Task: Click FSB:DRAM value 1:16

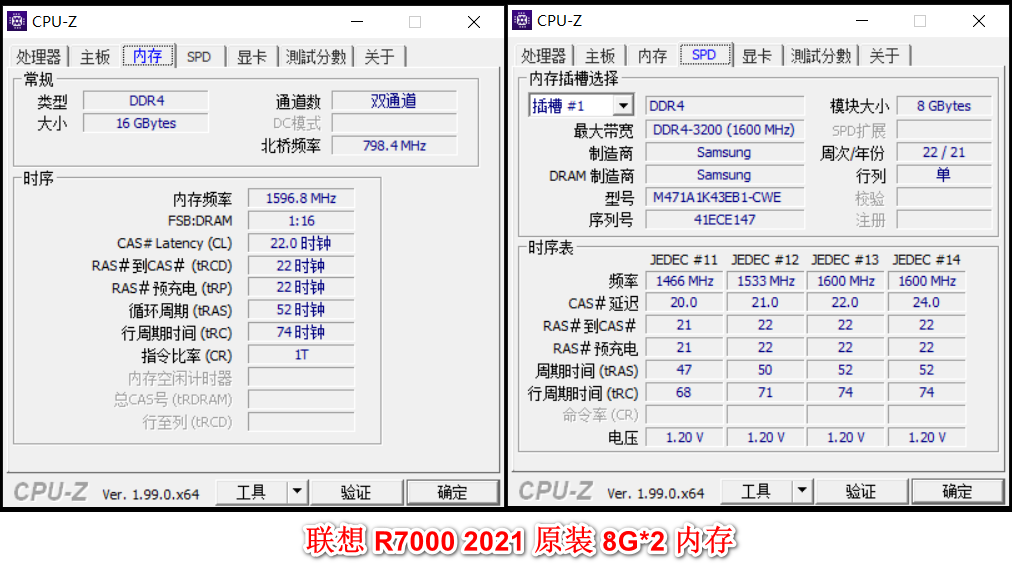Action: (301, 221)
